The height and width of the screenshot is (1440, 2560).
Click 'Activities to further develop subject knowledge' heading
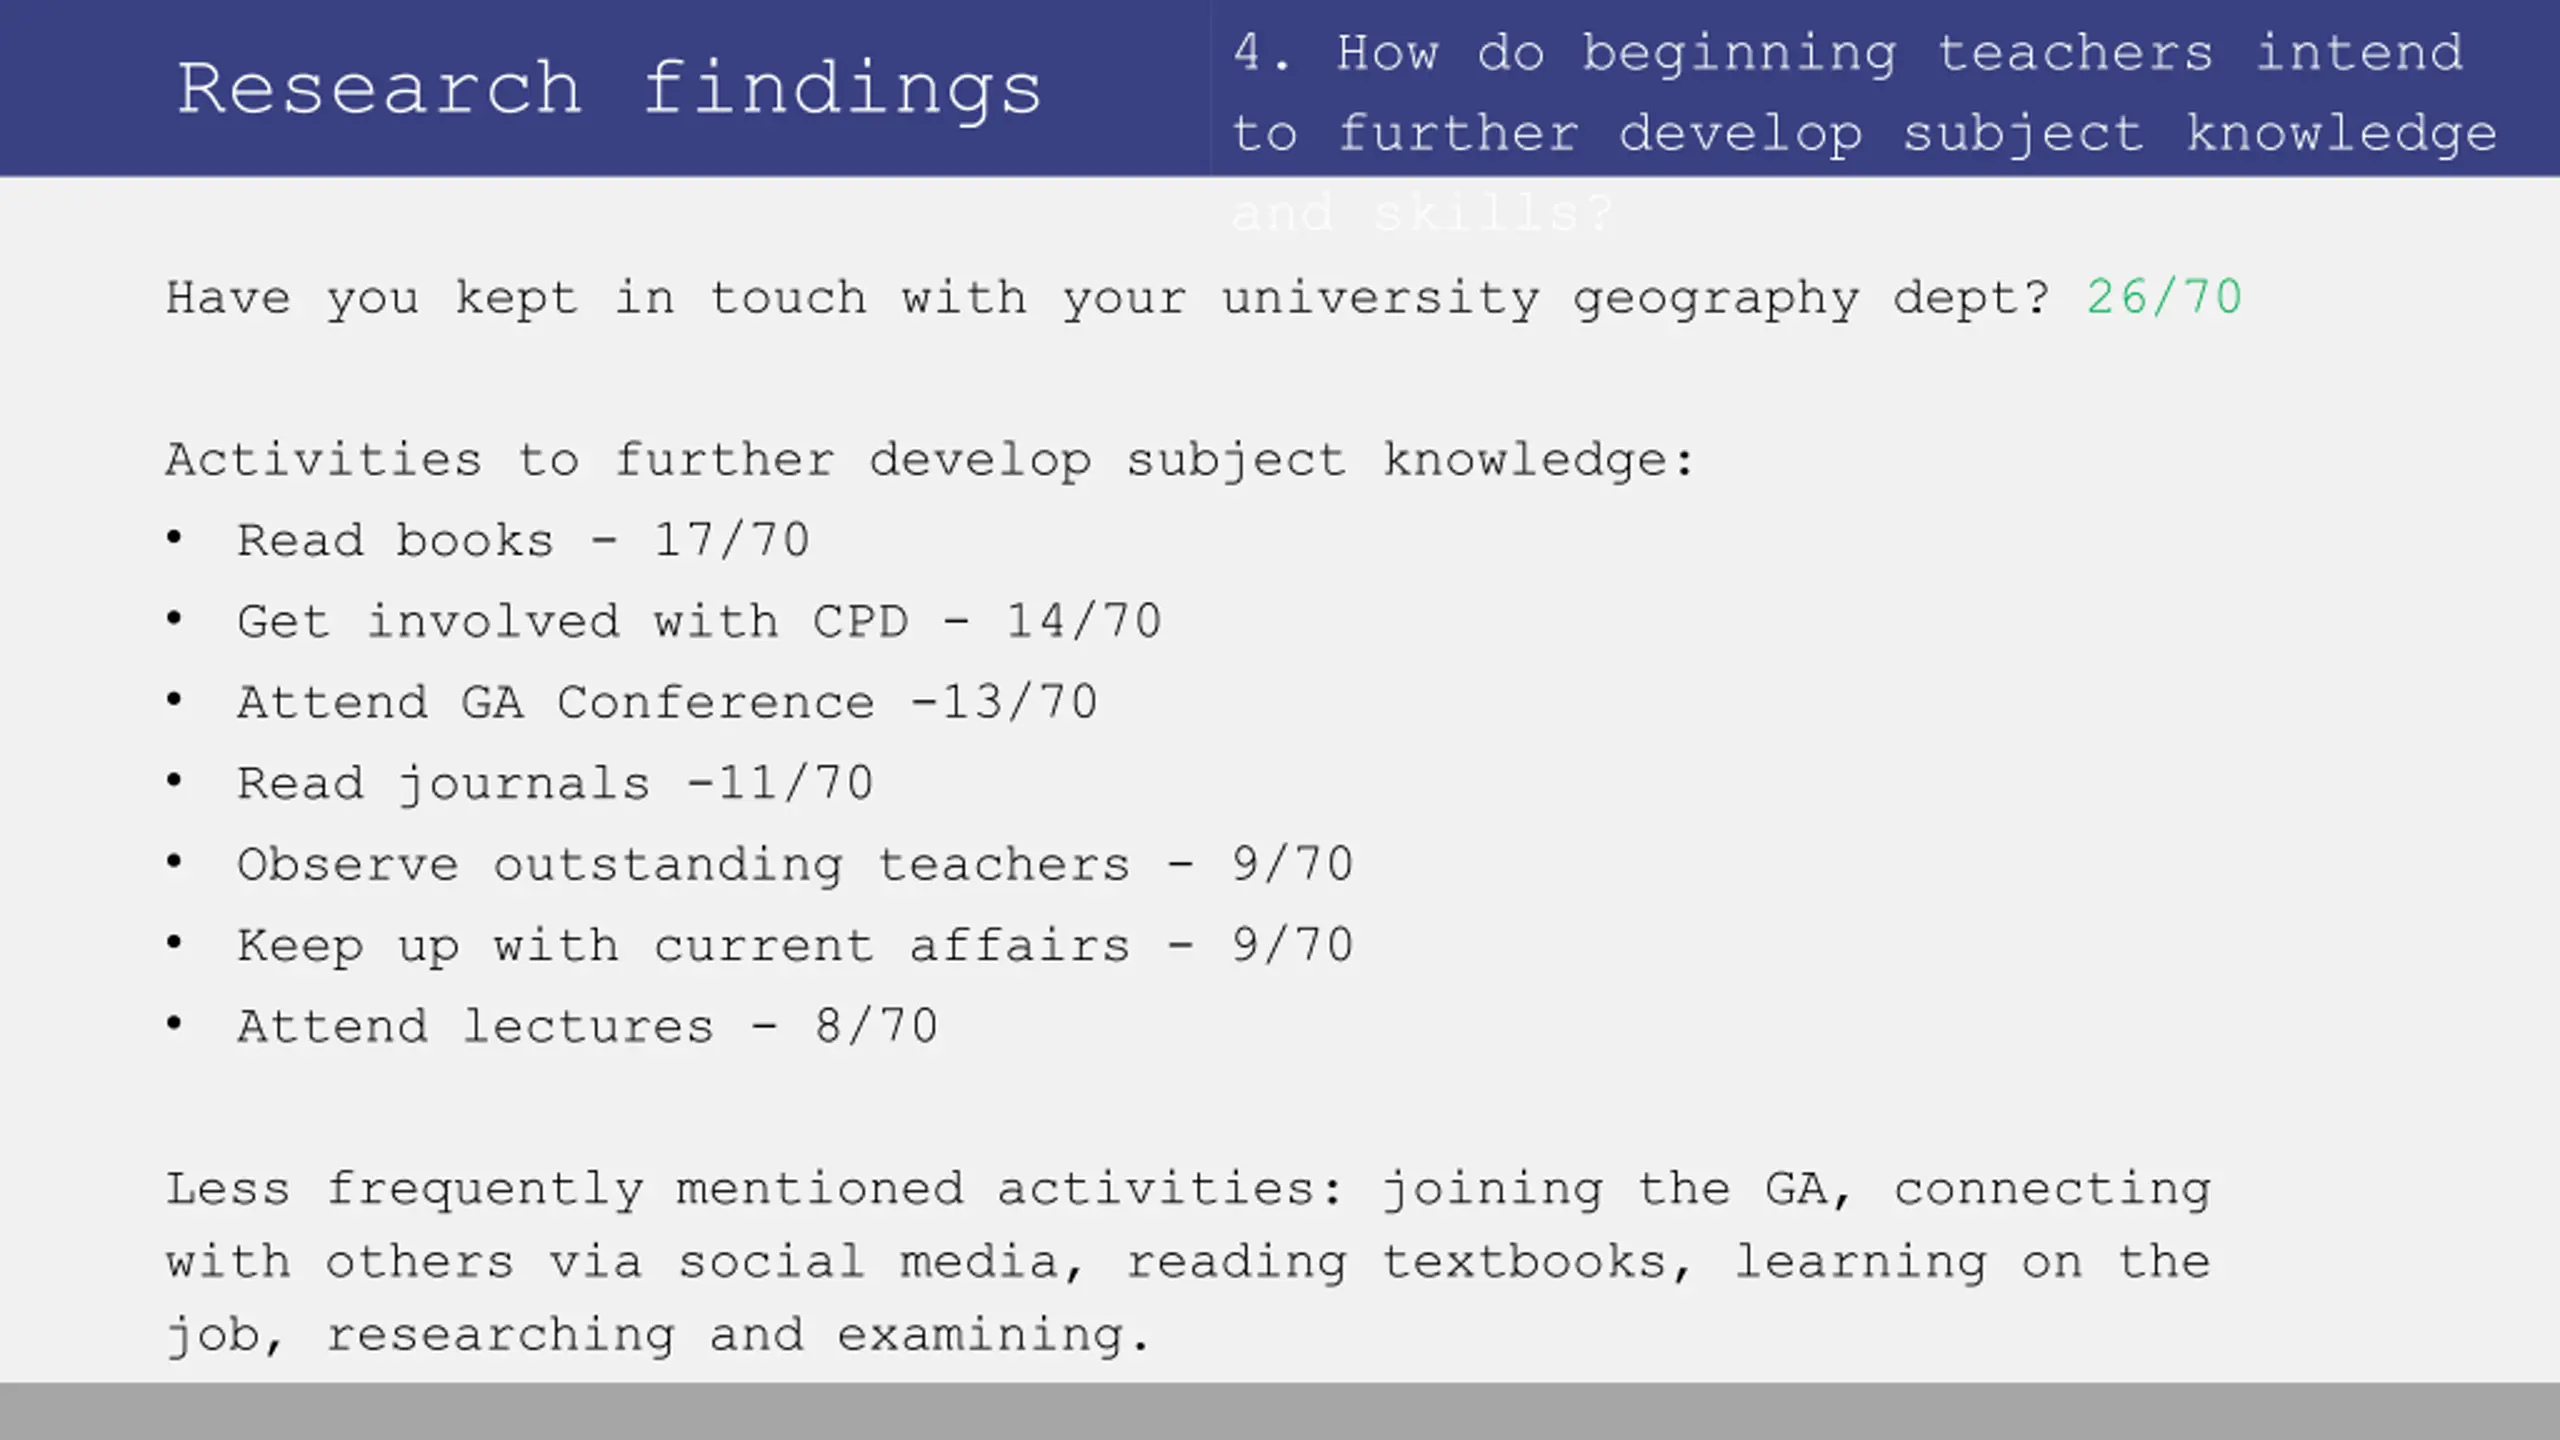[930, 461]
